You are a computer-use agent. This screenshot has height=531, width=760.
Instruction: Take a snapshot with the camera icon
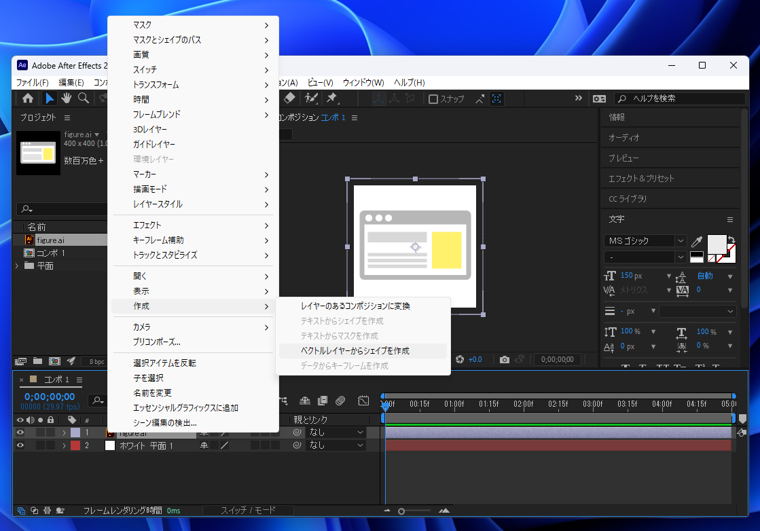tap(505, 359)
